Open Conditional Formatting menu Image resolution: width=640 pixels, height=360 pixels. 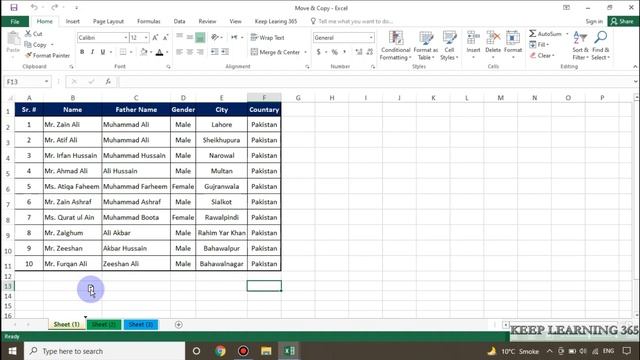point(395,46)
